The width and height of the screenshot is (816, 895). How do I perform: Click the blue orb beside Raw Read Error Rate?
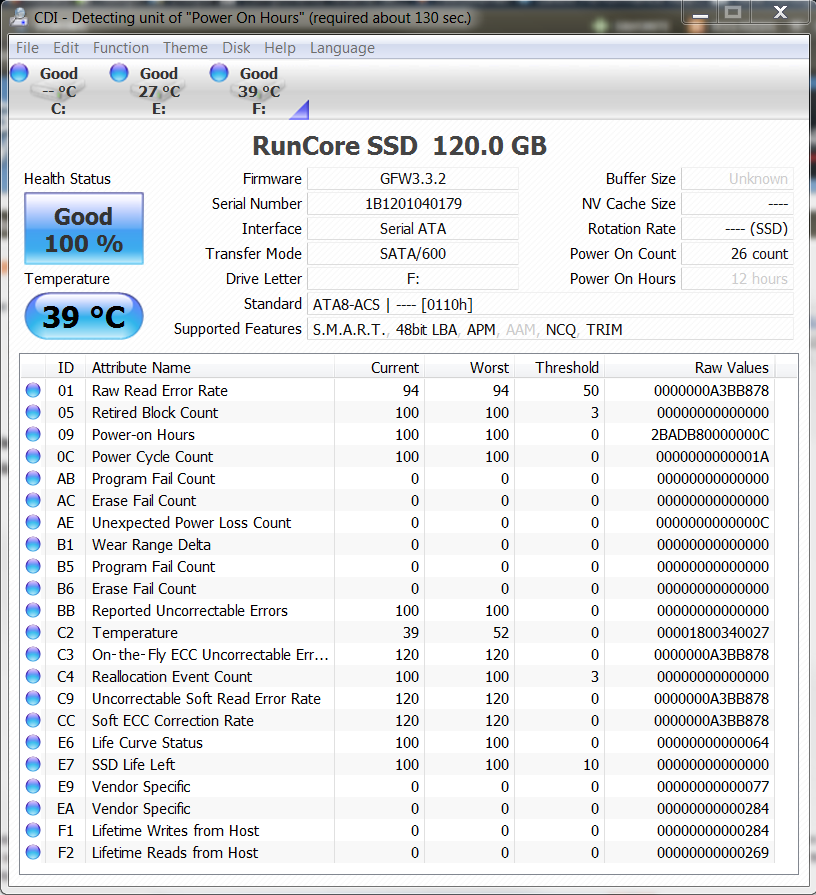coord(33,391)
